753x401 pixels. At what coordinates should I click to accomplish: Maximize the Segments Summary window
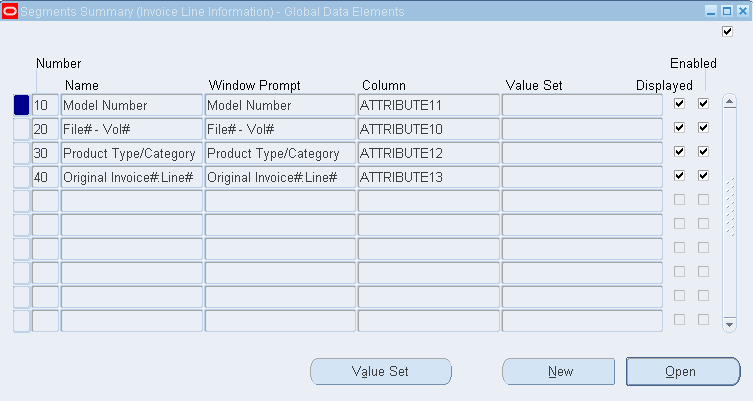click(x=725, y=11)
